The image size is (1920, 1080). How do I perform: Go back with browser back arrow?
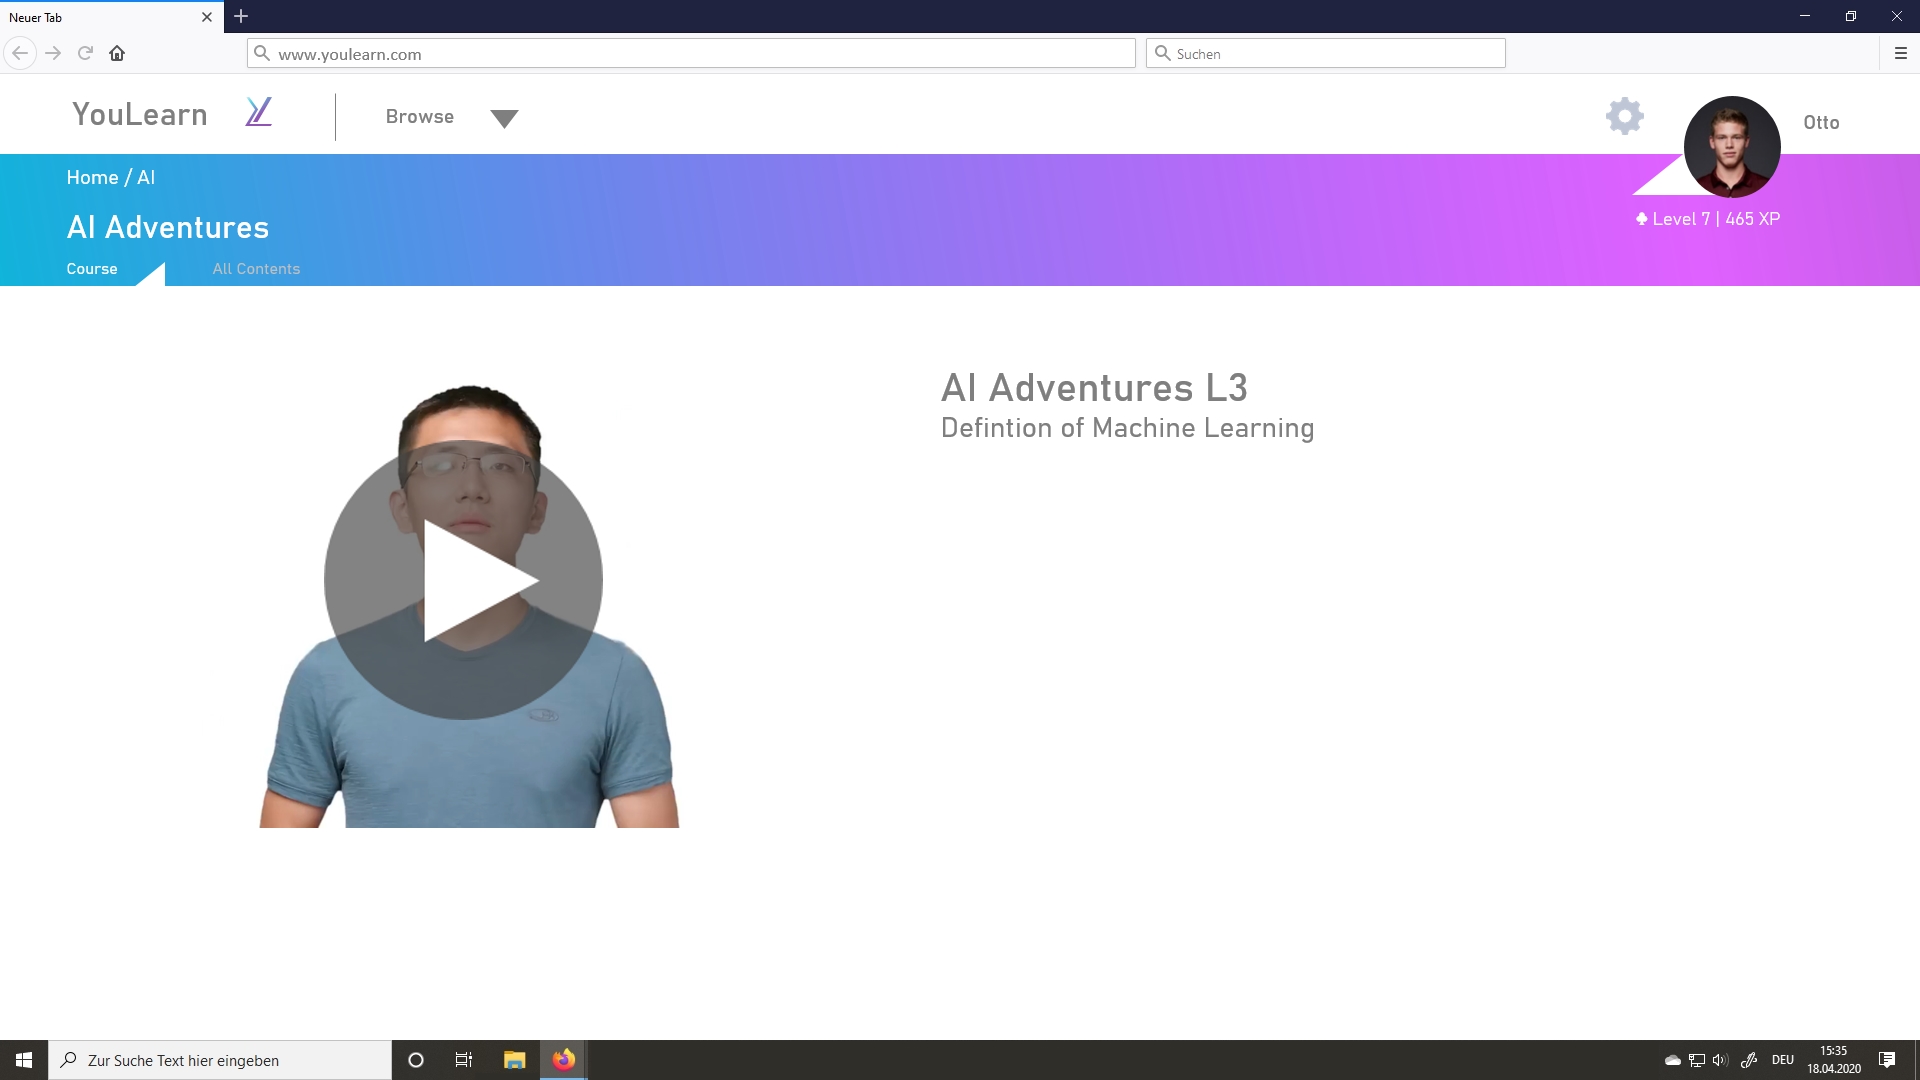coord(20,54)
